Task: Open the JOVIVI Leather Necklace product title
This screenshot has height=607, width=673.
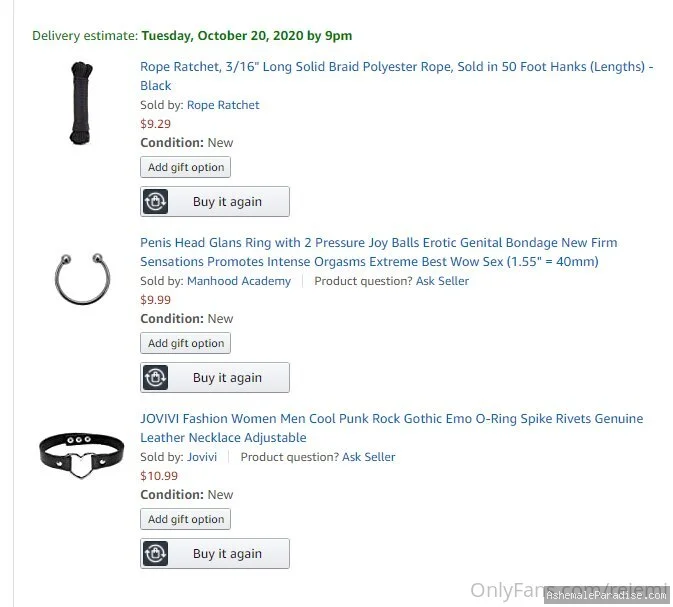Action: point(391,428)
